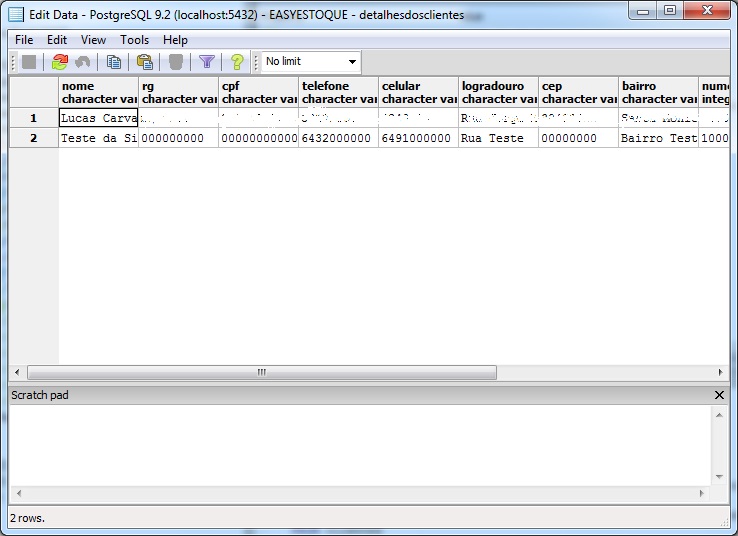Close the Scratch pad panel
This screenshot has height=536, width=738.
[x=719, y=395]
